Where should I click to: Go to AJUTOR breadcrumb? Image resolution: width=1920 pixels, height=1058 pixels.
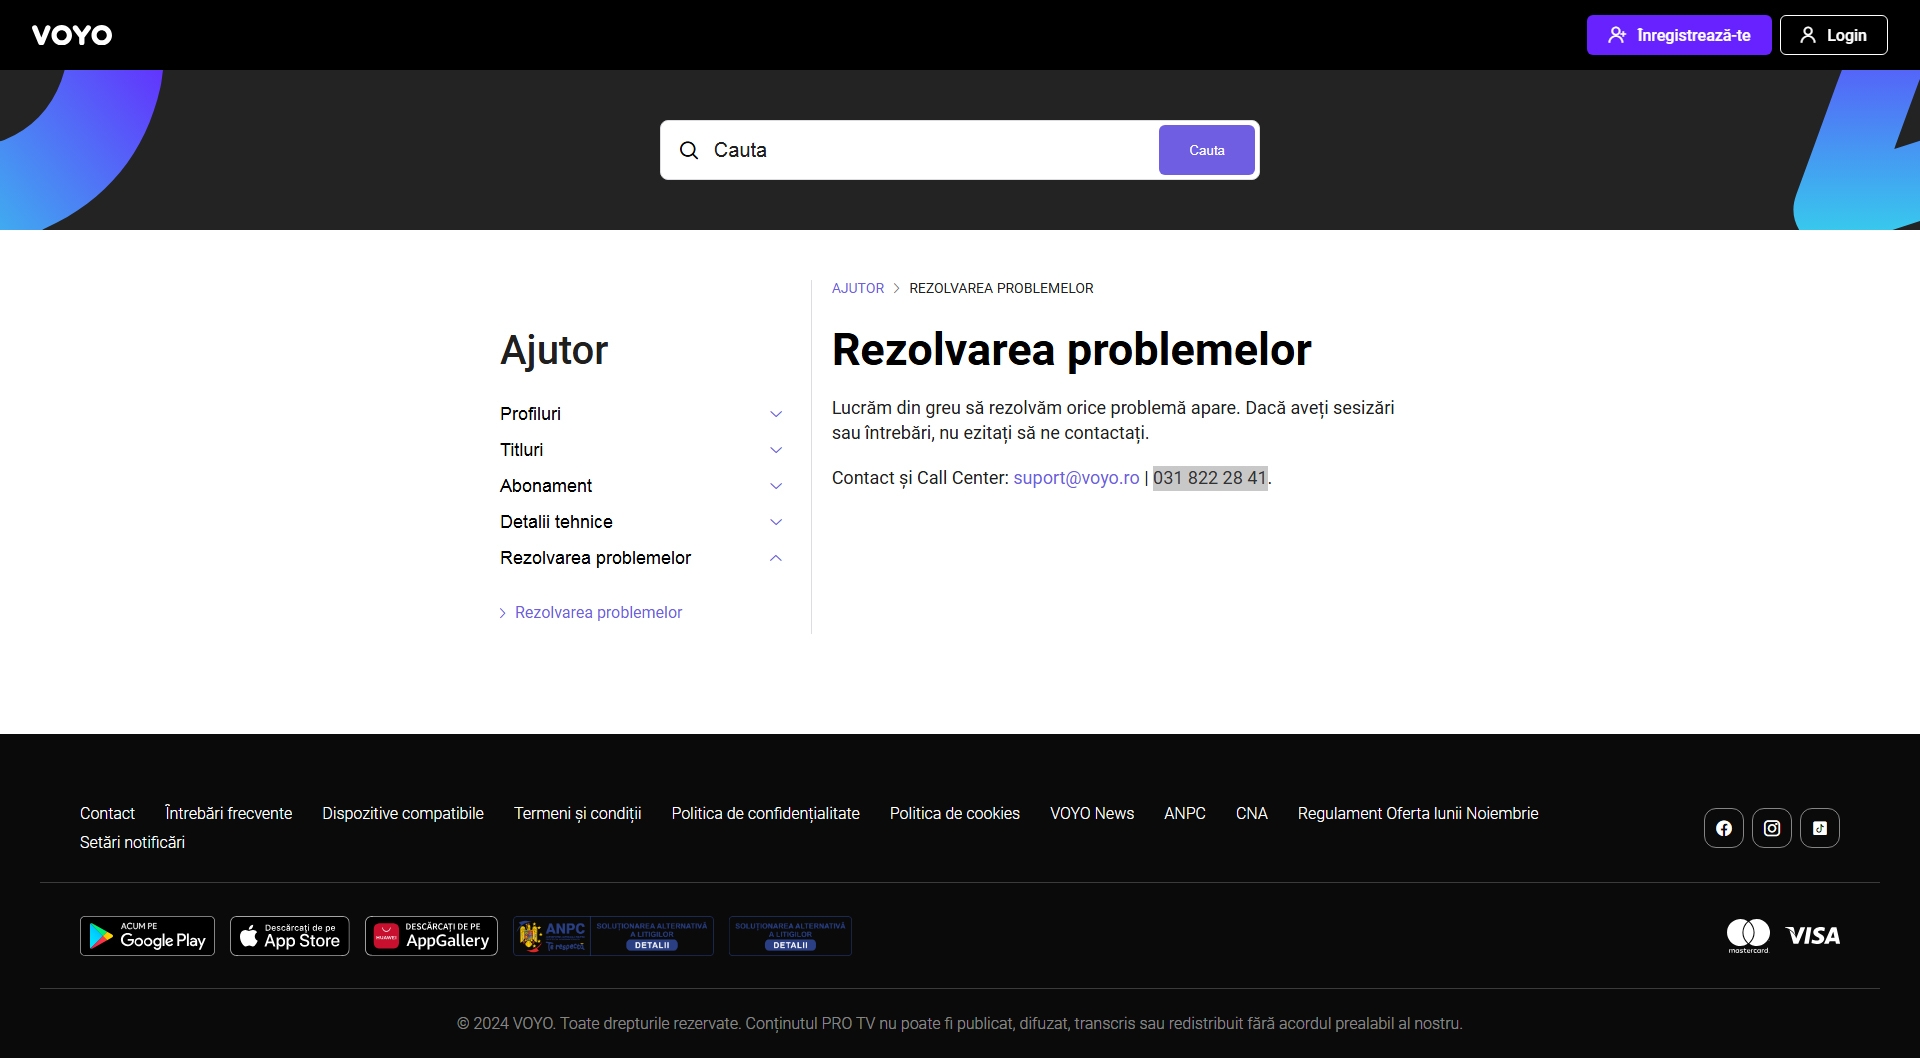pyautogui.click(x=857, y=288)
